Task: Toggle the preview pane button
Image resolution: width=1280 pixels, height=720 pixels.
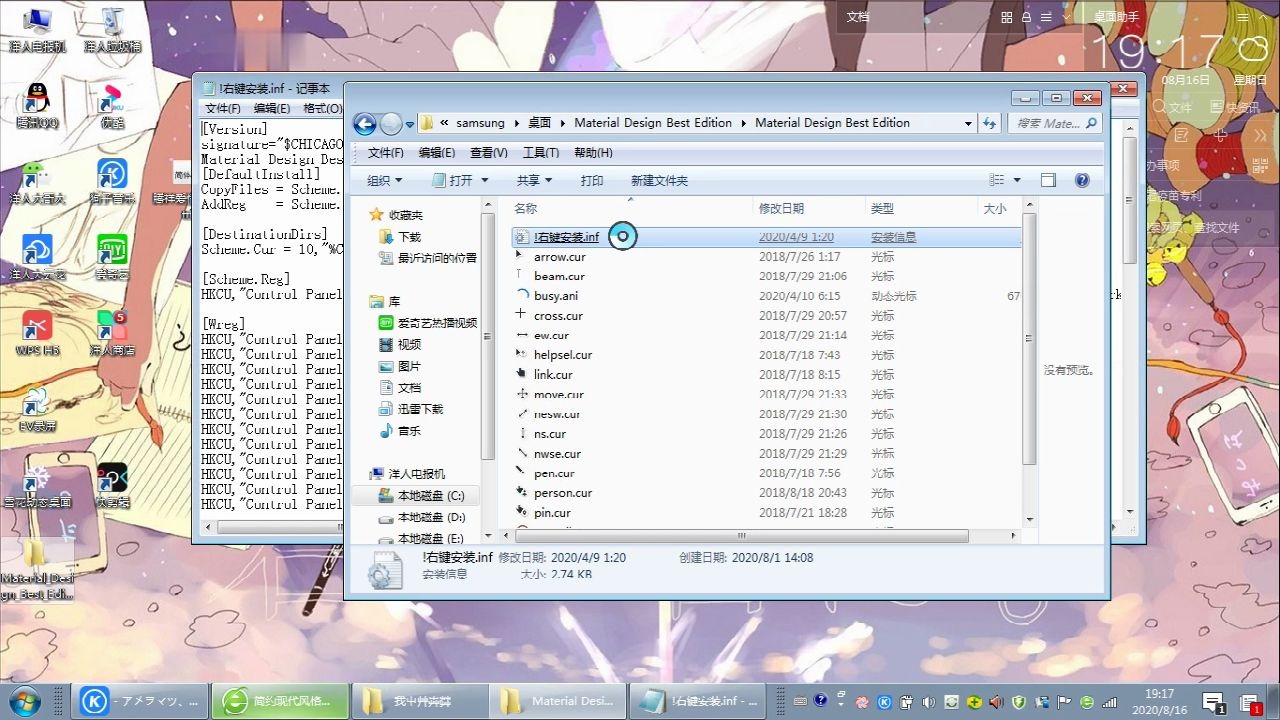Action: click(x=1048, y=180)
